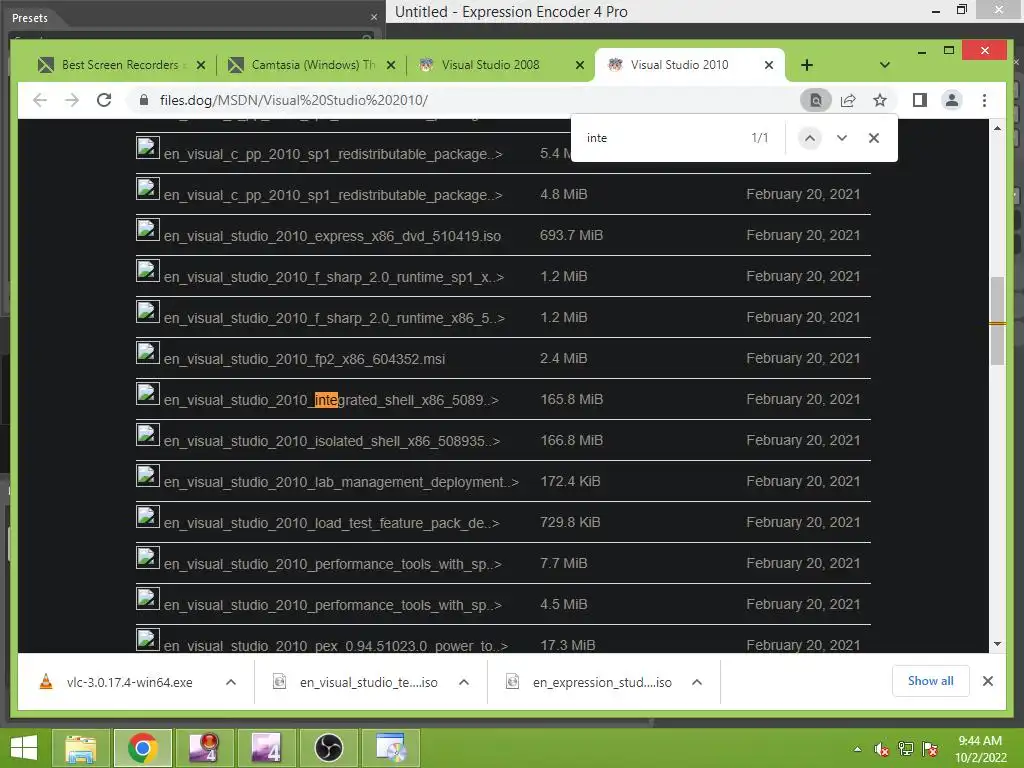Screen dimensions: 1024x768
Task: Click the muted volume tray icon
Action: (x=881, y=749)
